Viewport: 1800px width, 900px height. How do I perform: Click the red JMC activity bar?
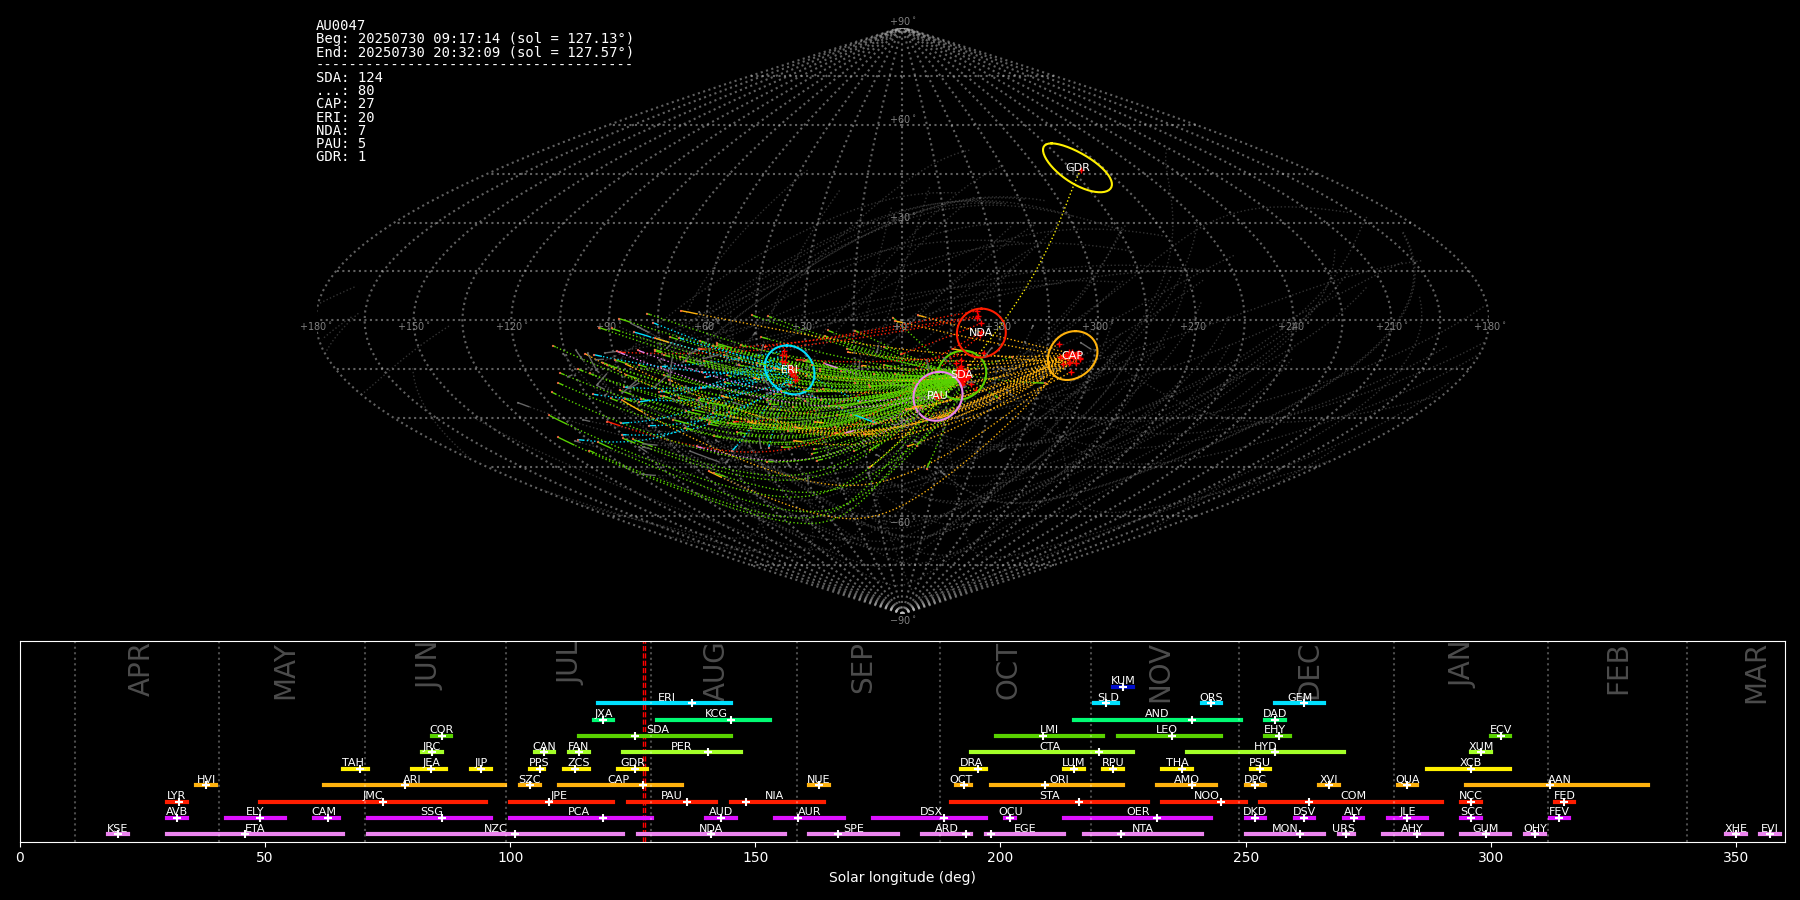pyautogui.click(x=373, y=802)
